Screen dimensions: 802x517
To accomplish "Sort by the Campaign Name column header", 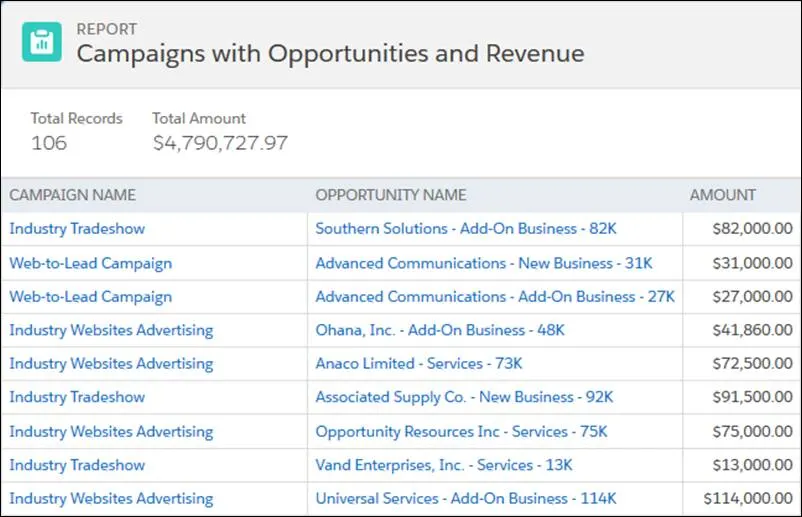I will click(x=72, y=195).
